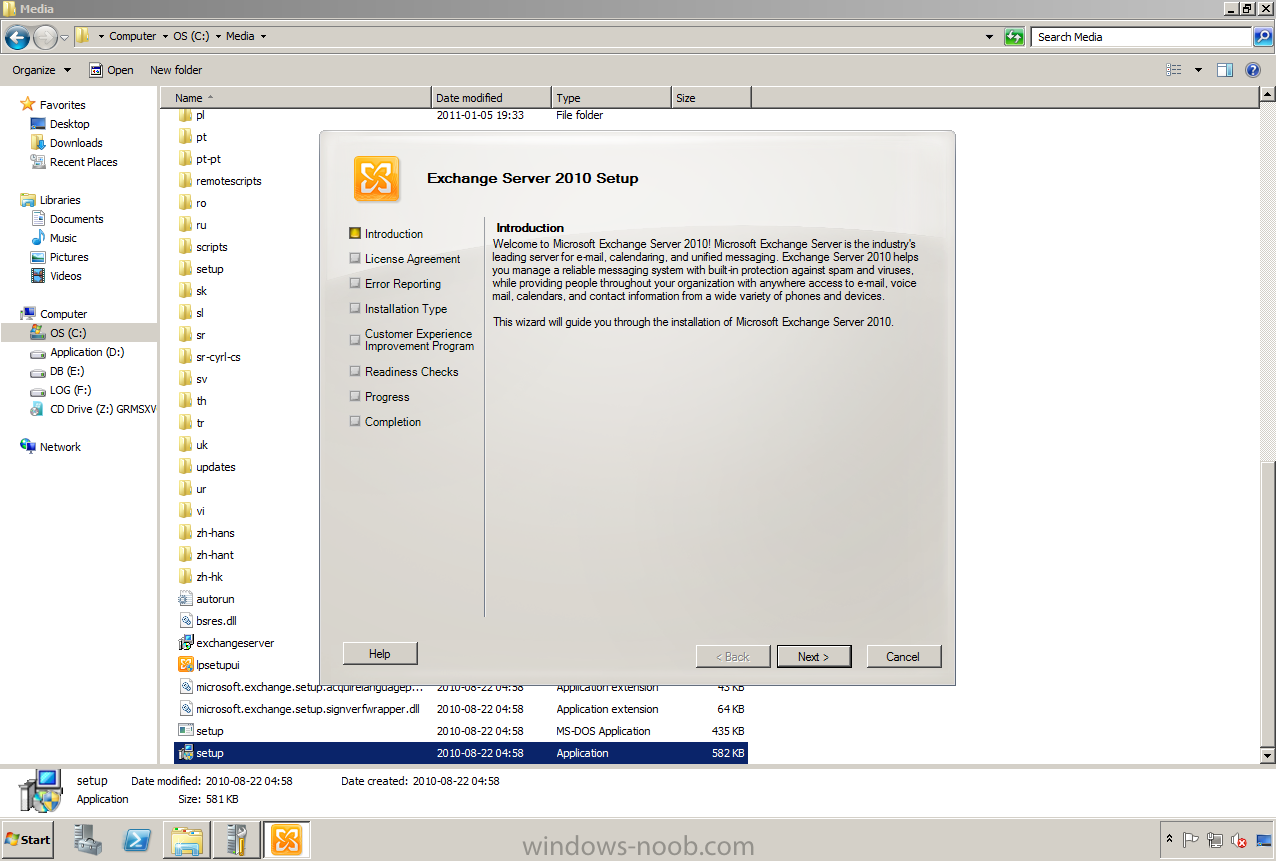The height and width of the screenshot is (861, 1276).
Task: Click Open in the Explorer toolbar
Action: pyautogui.click(x=111, y=70)
